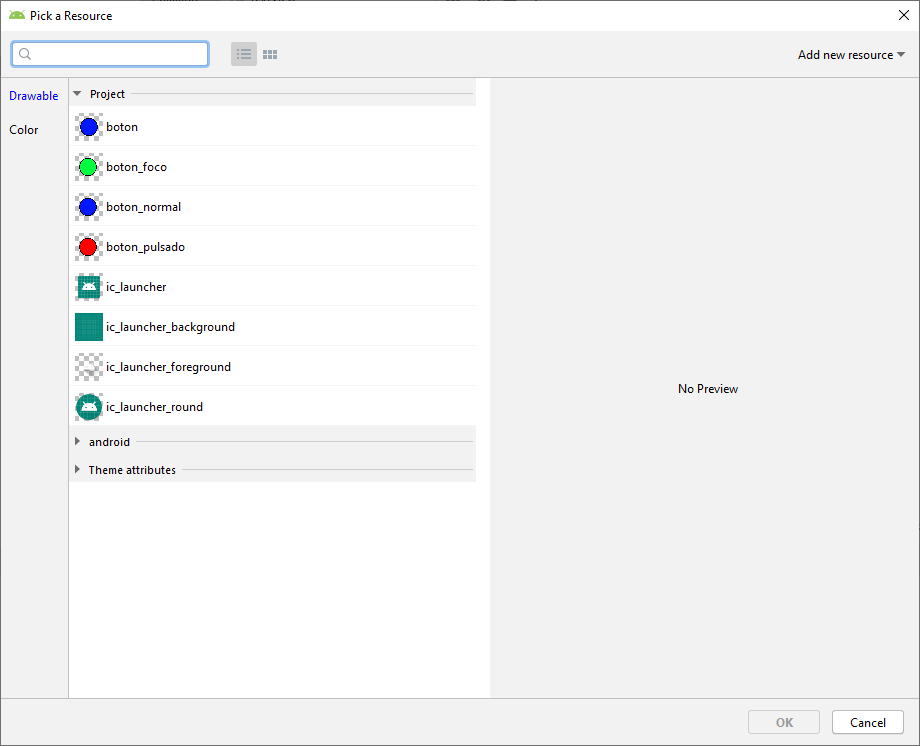Click the blue boton drawable icon
The width and height of the screenshot is (920, 746).
pyautogui.click(x=88, y=127)
